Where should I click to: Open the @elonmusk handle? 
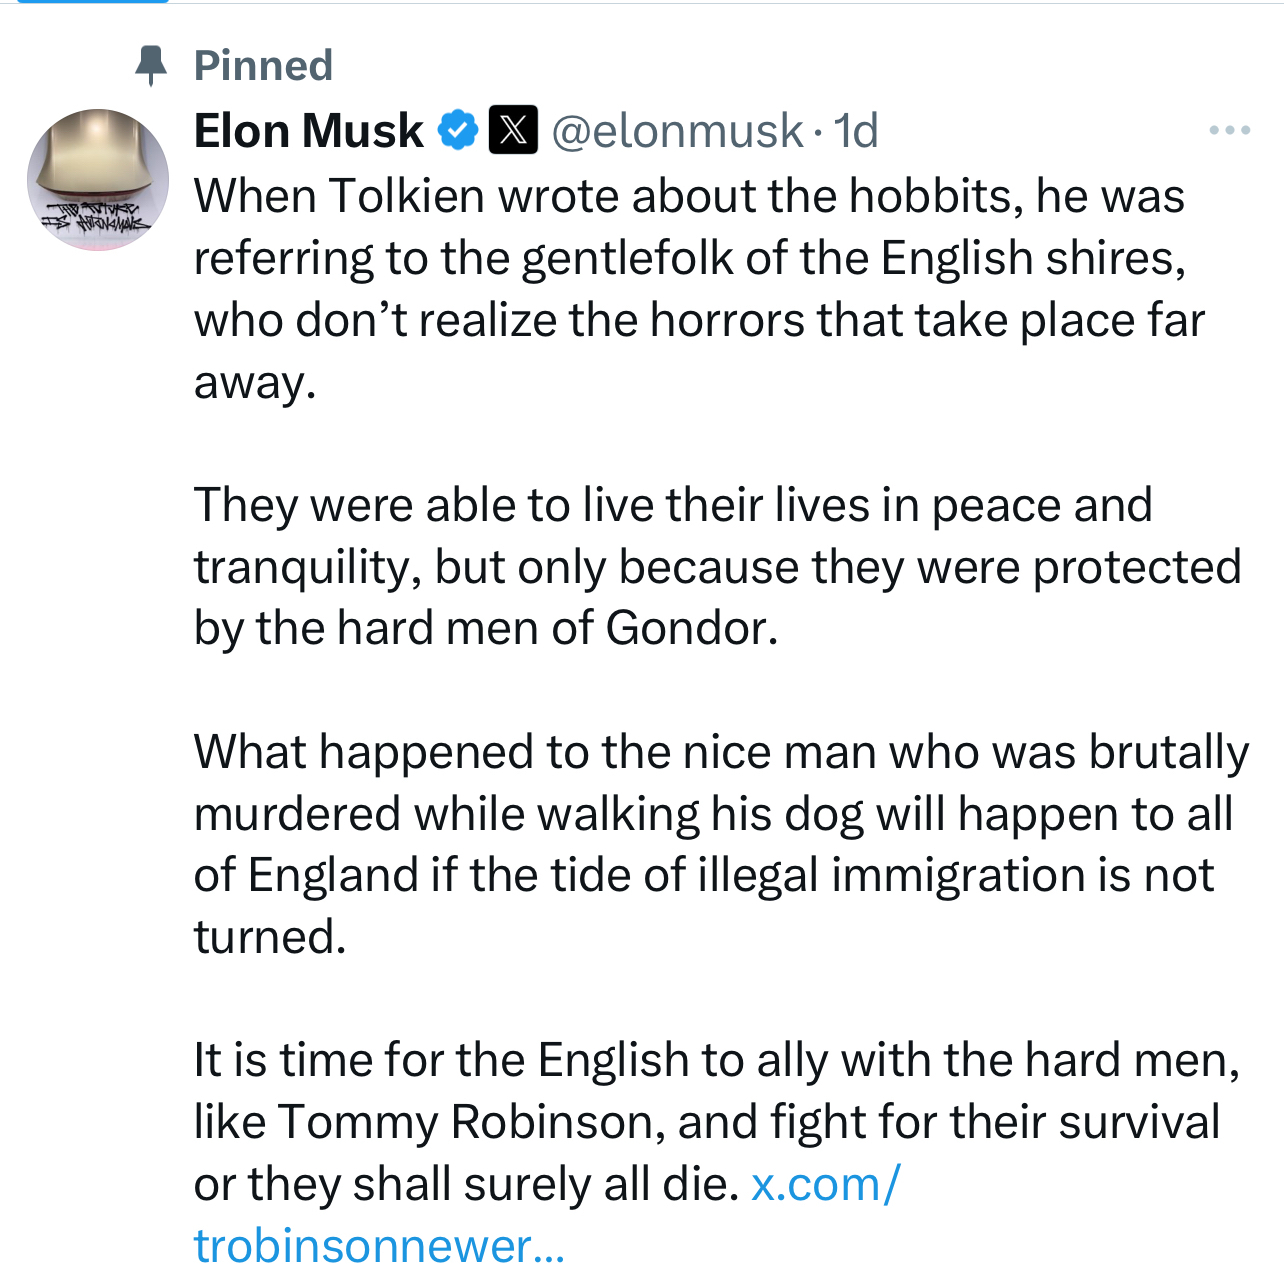677,130
